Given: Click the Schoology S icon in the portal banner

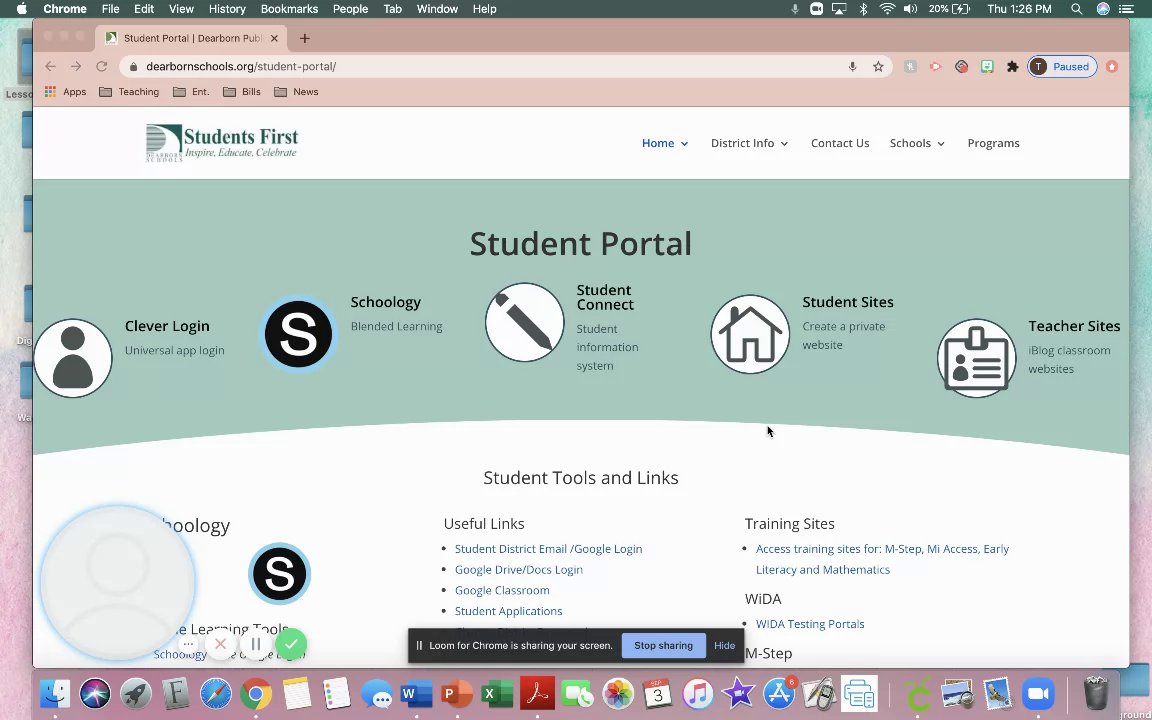Looking at the screenshot, I should point(298,334).
